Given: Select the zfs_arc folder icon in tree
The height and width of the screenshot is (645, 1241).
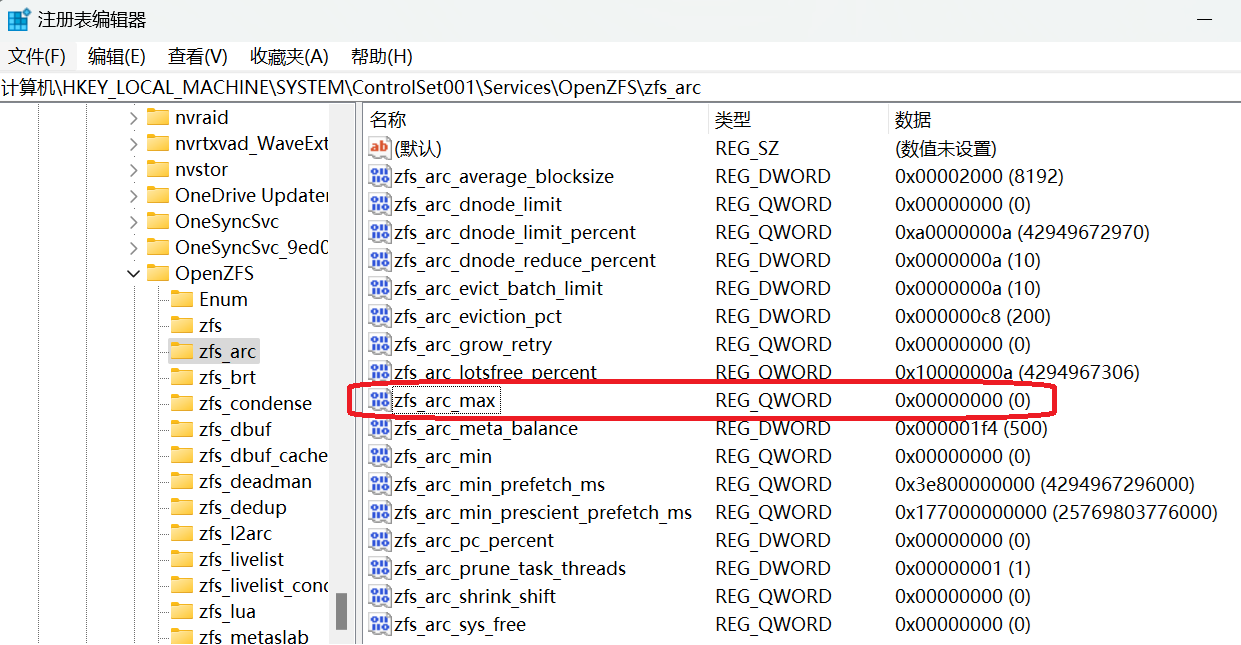Looking at the screenshot, I should coord(182,352).
